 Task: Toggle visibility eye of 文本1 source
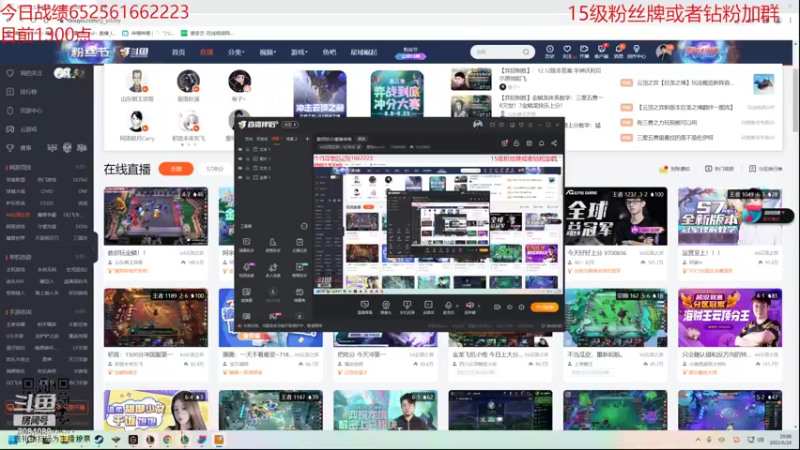pyautogui.click(x=240, y=149)
